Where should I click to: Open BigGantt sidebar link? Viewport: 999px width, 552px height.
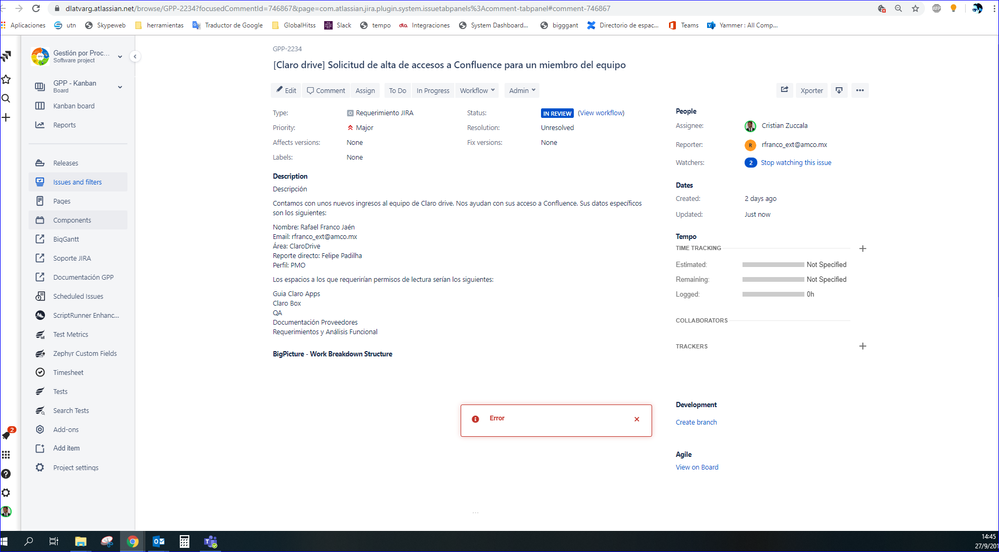click(78, 239)
